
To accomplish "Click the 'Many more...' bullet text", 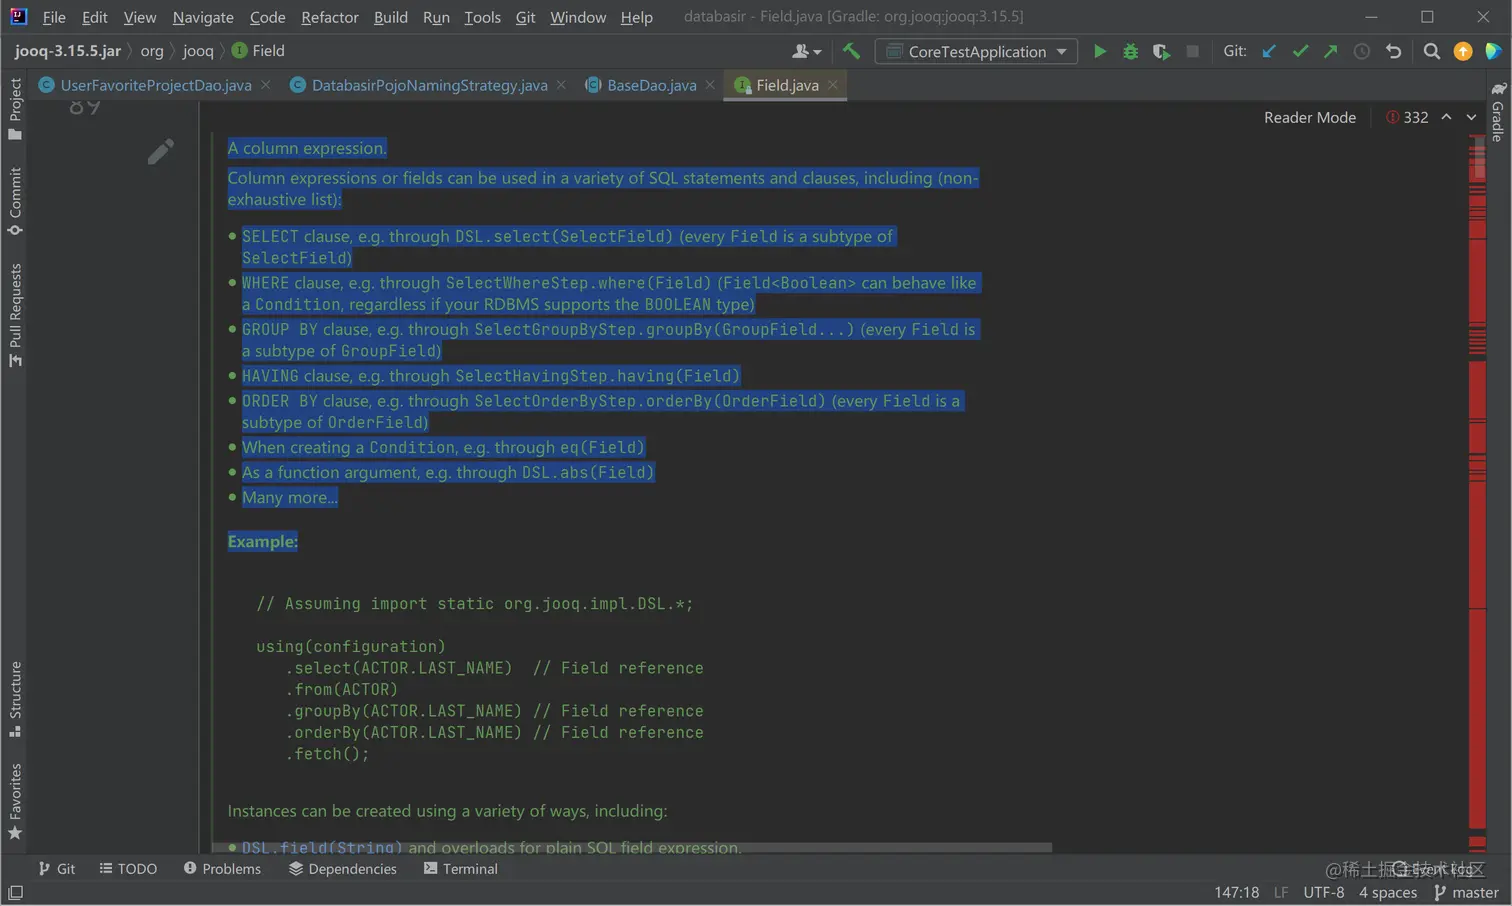I will (x=290, y=497).
